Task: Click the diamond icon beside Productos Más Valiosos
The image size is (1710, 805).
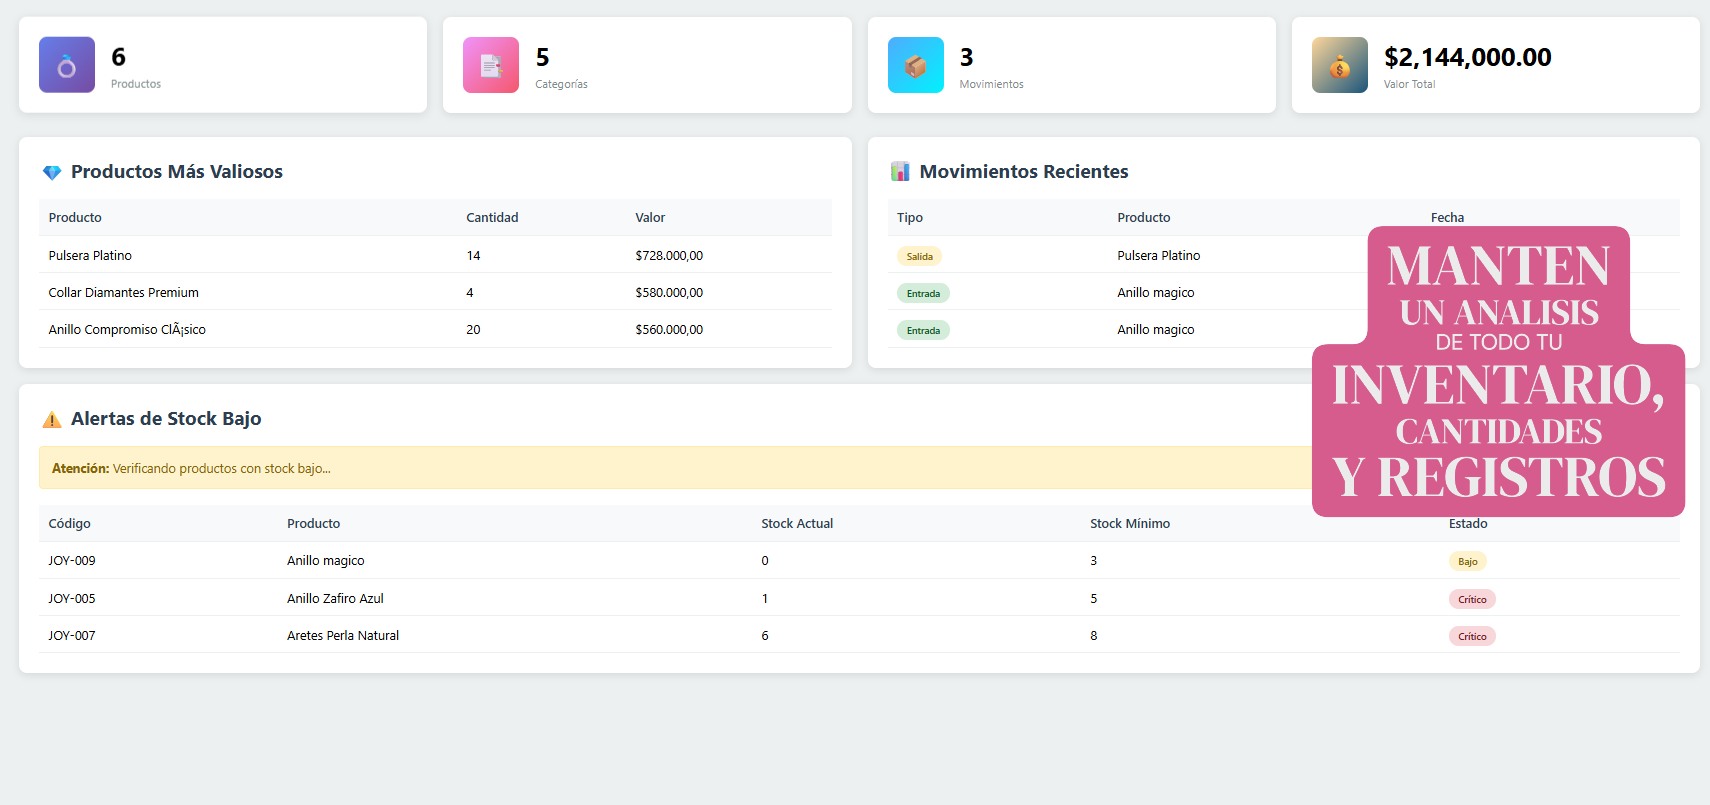Action: pyautogui.click(x=52, y=172)
